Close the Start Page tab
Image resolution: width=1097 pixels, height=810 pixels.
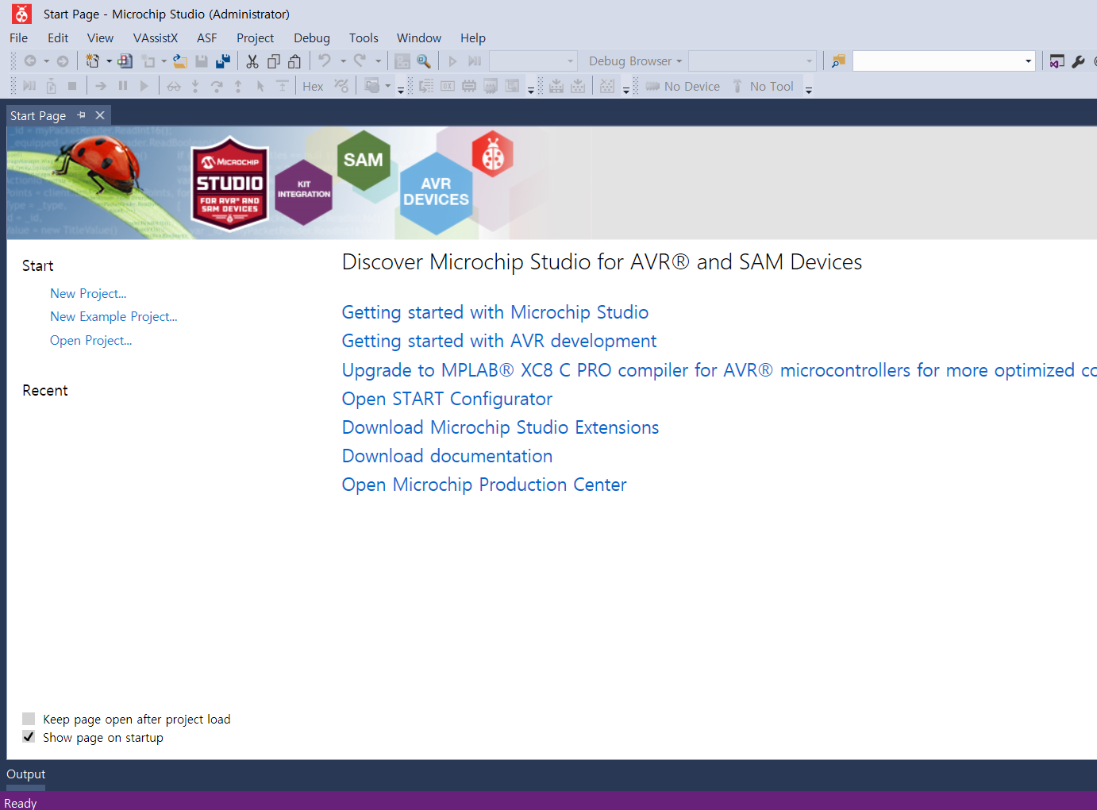(x=100, y=115)
